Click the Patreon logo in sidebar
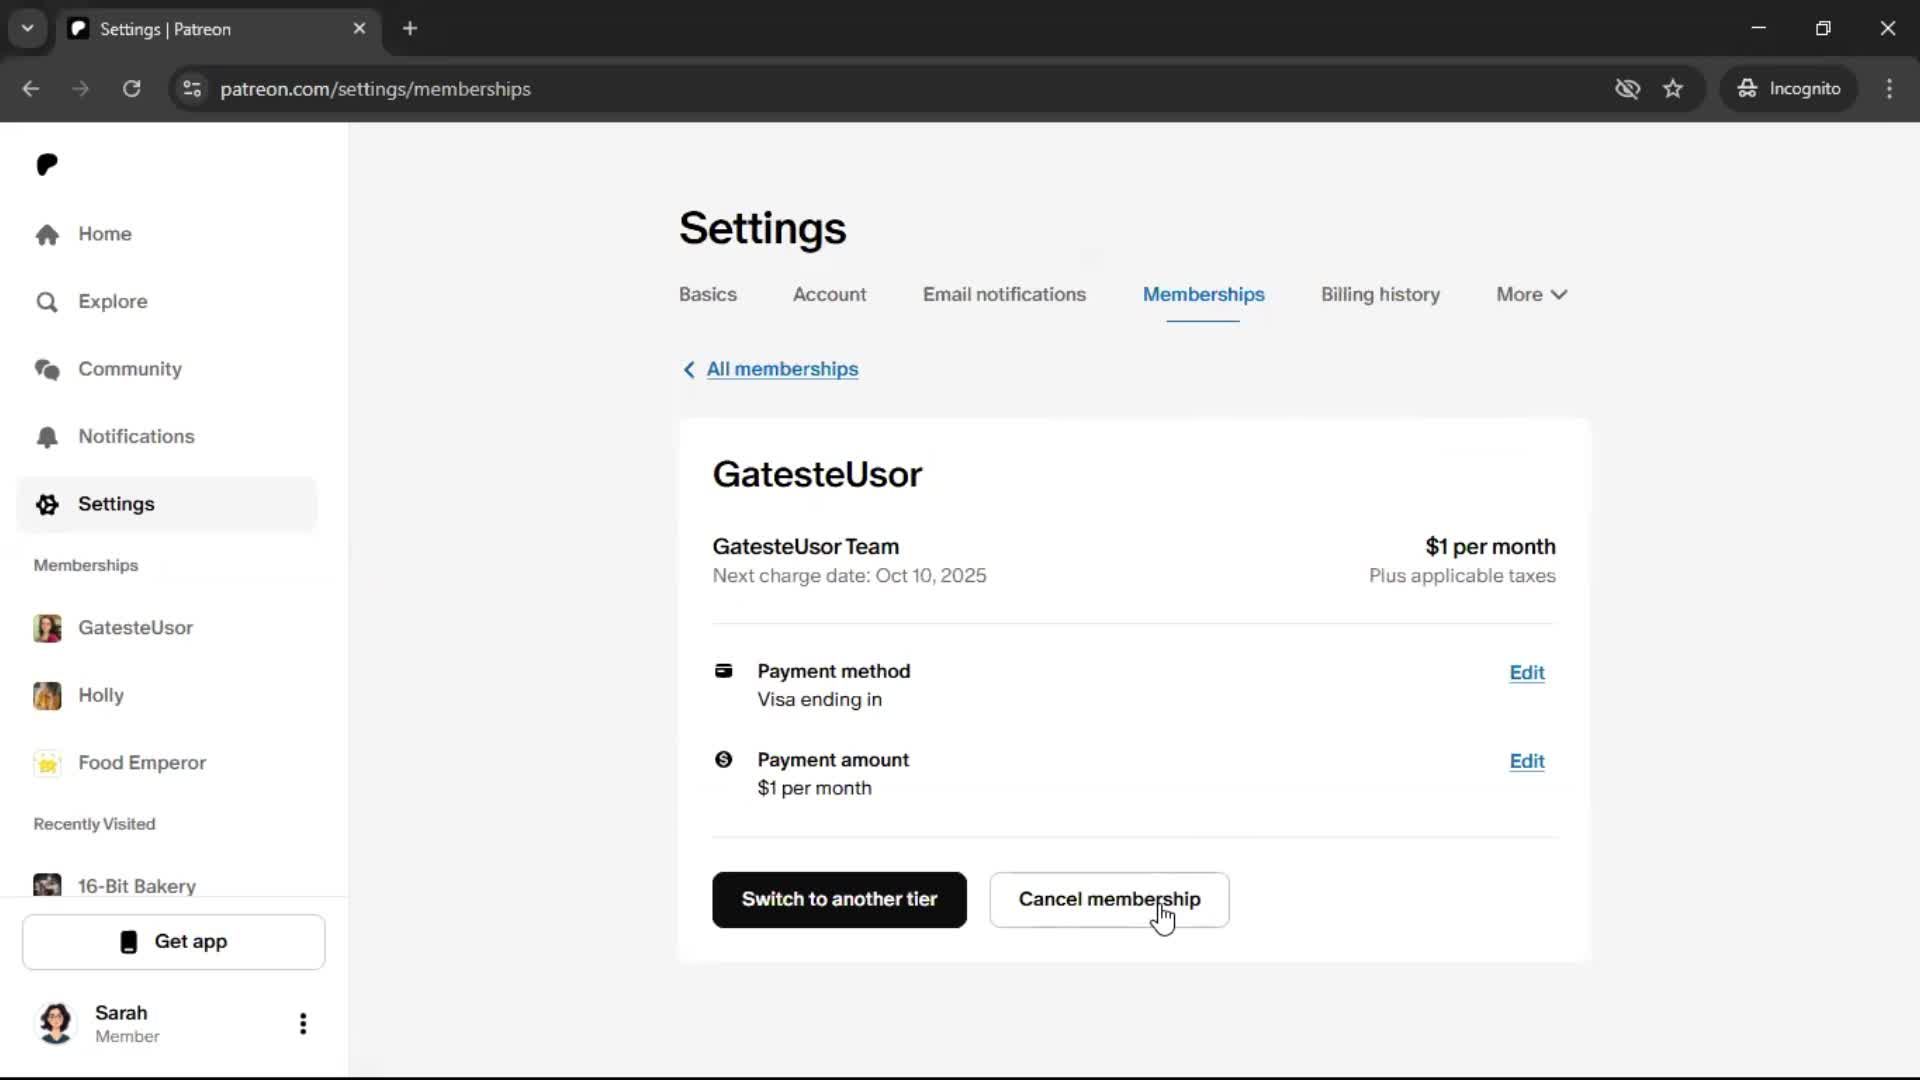The width and height of the screenshot is (1920, 1080). click(47, 164)
